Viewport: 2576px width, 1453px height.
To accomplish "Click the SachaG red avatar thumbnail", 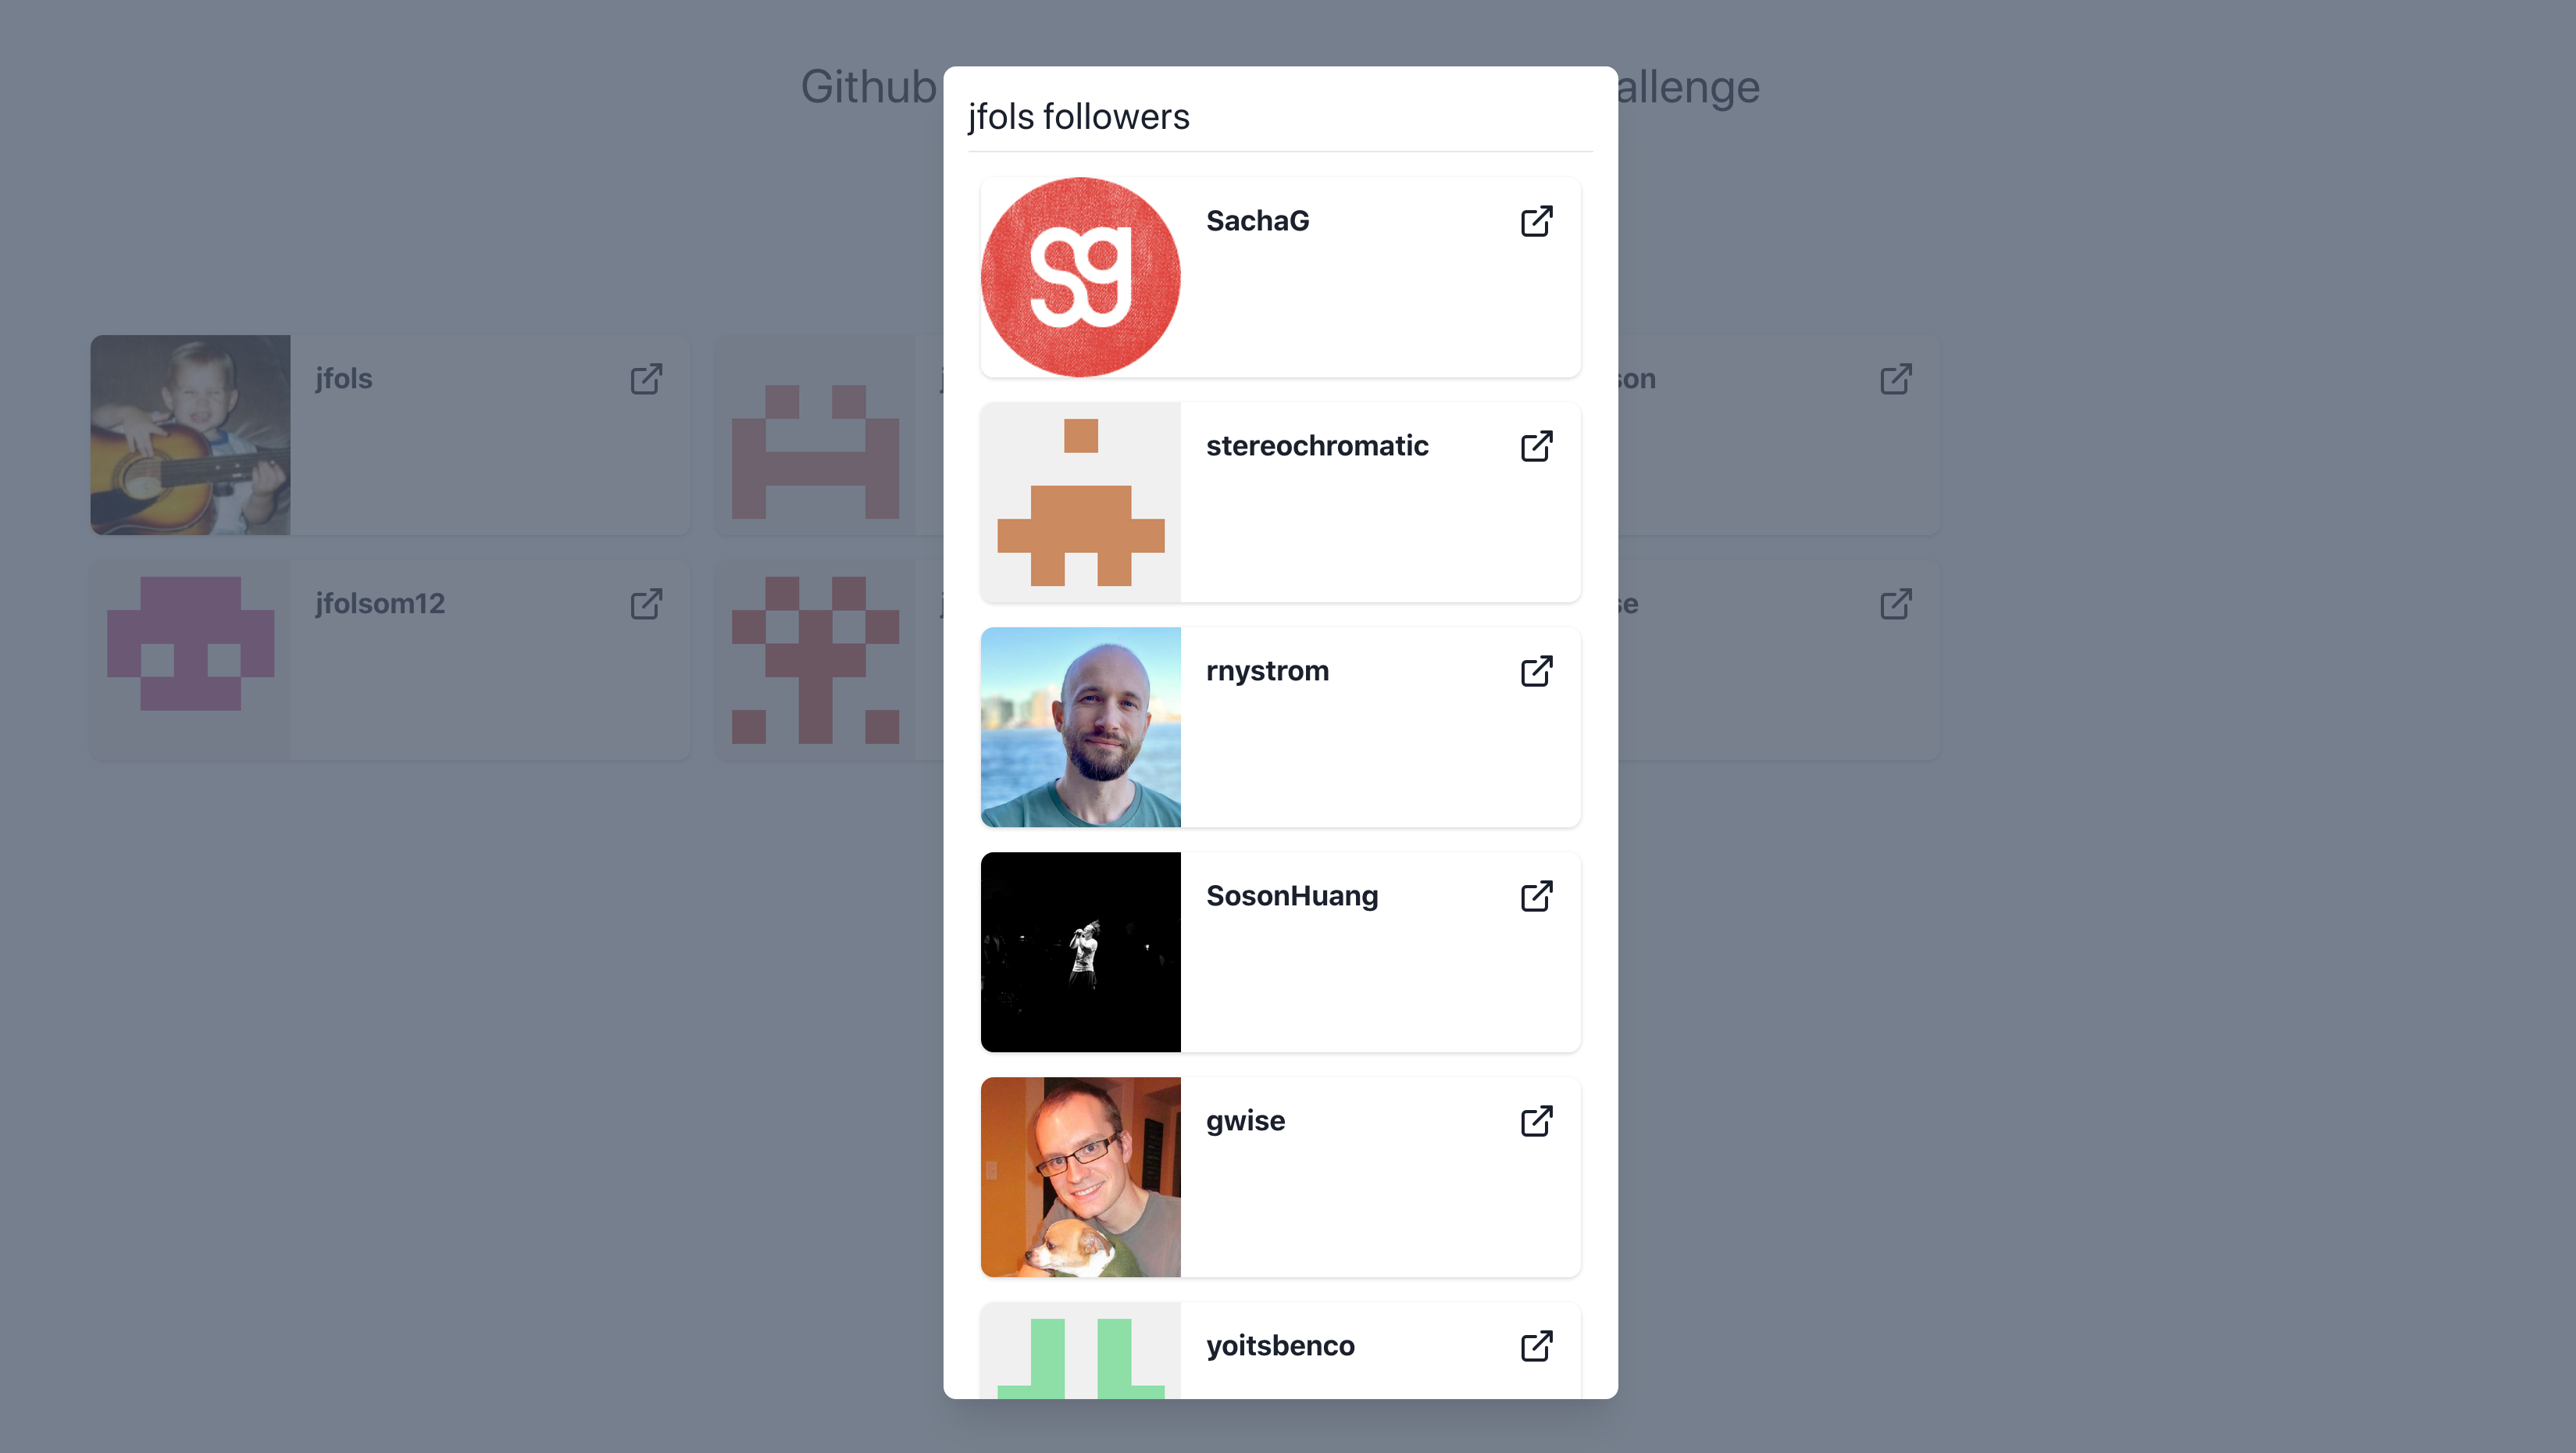I will 1080,277.
